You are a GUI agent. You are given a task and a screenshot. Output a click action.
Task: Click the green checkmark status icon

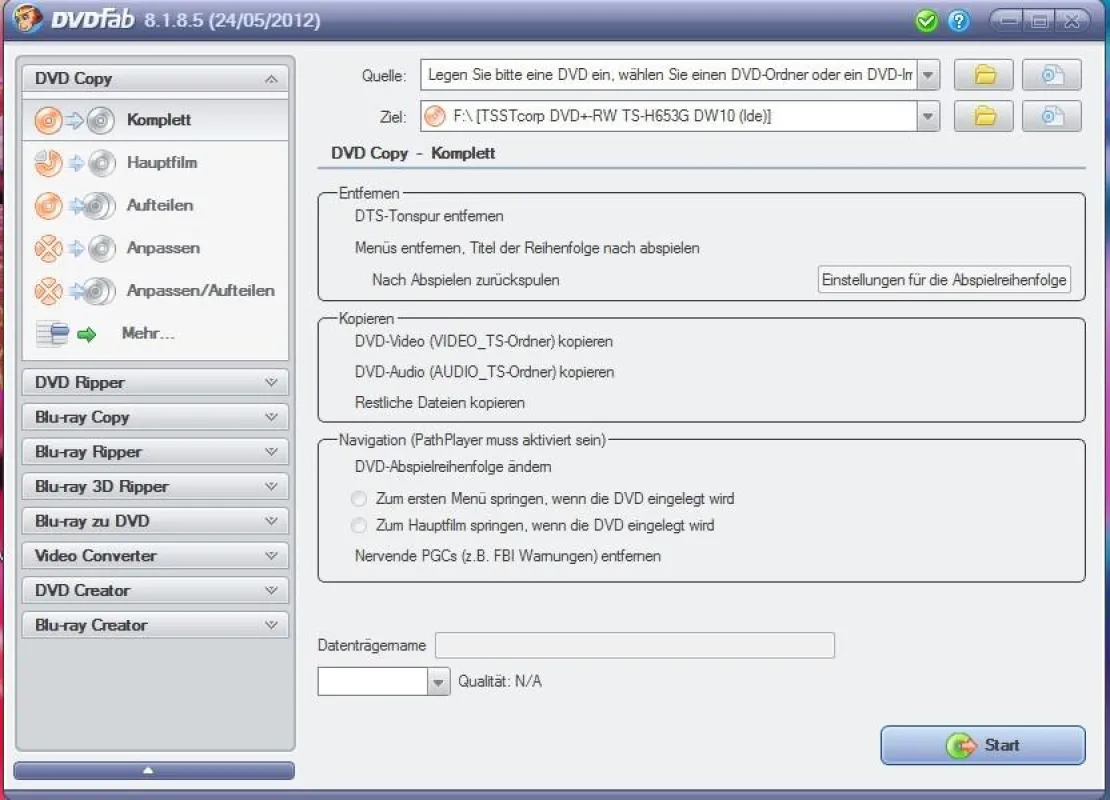click(x=926, y=21)
